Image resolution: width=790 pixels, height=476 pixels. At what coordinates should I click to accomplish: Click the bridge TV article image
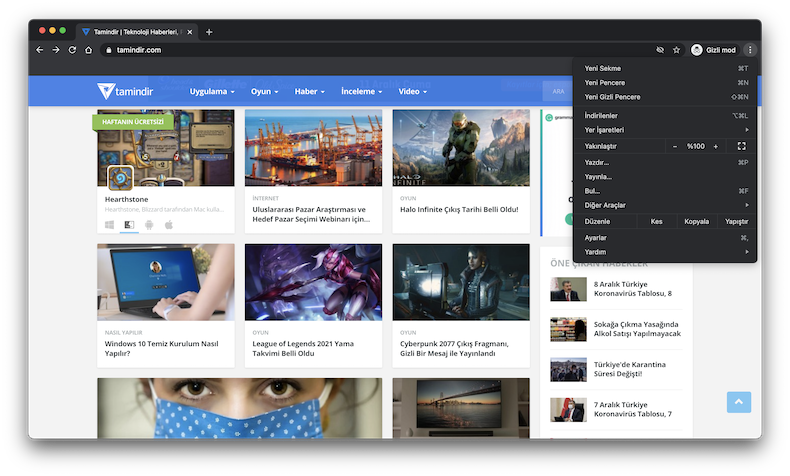(461, 408)
